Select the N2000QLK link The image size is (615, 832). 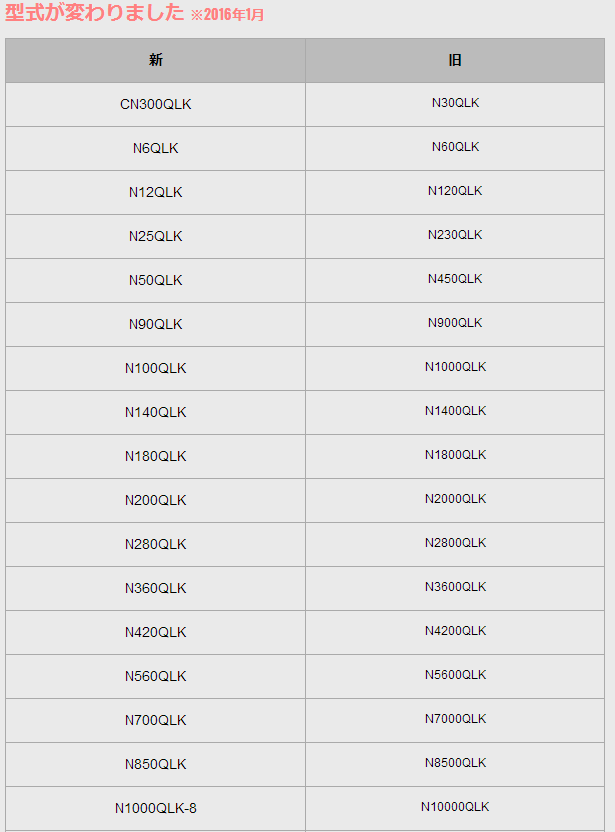click(455, 499)
